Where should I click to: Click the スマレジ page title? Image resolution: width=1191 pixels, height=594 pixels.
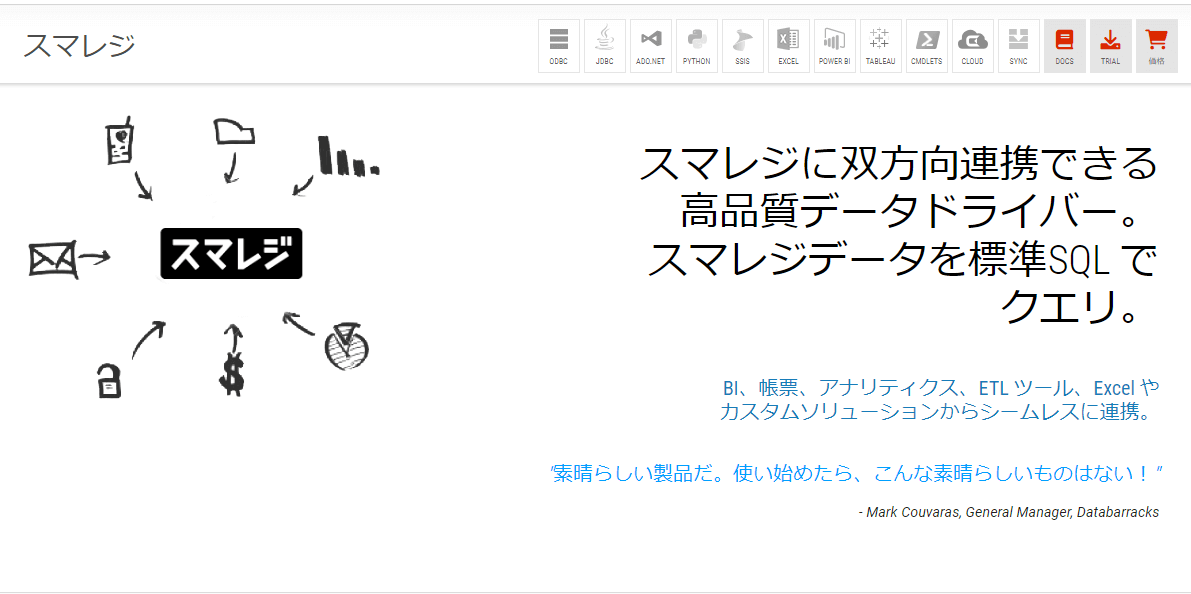pyautogui.click(x=79, y=45)
